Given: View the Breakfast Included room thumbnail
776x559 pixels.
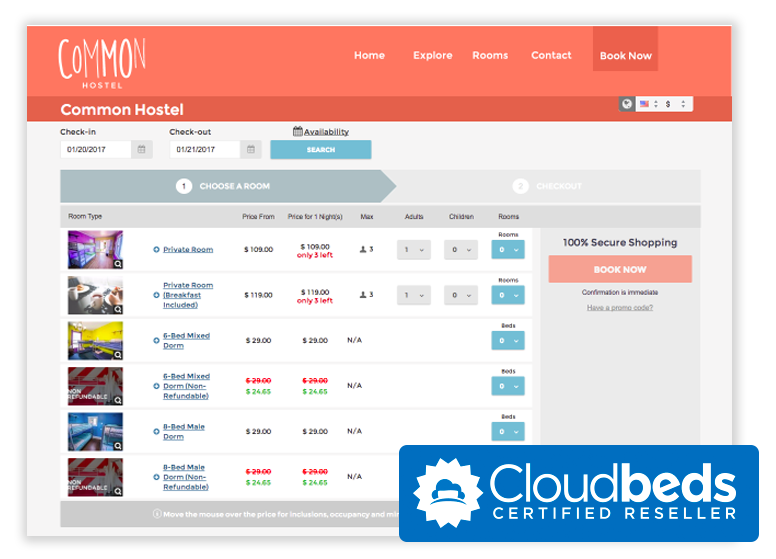Looking at the screenshot, I should 95,295.
